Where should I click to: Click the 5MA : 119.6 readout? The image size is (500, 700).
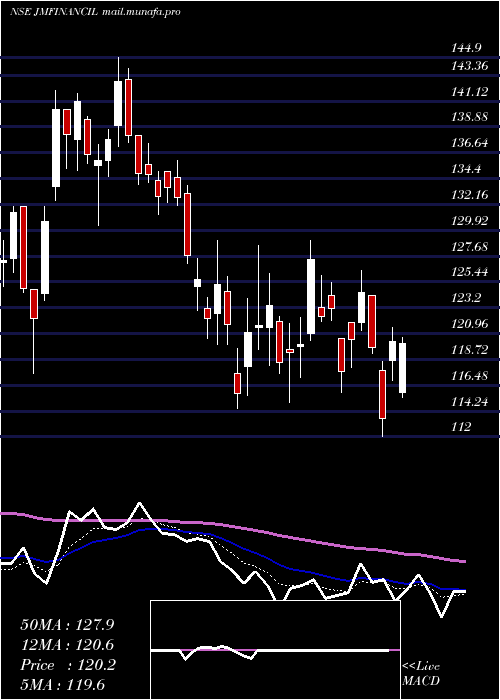(63, 685)
